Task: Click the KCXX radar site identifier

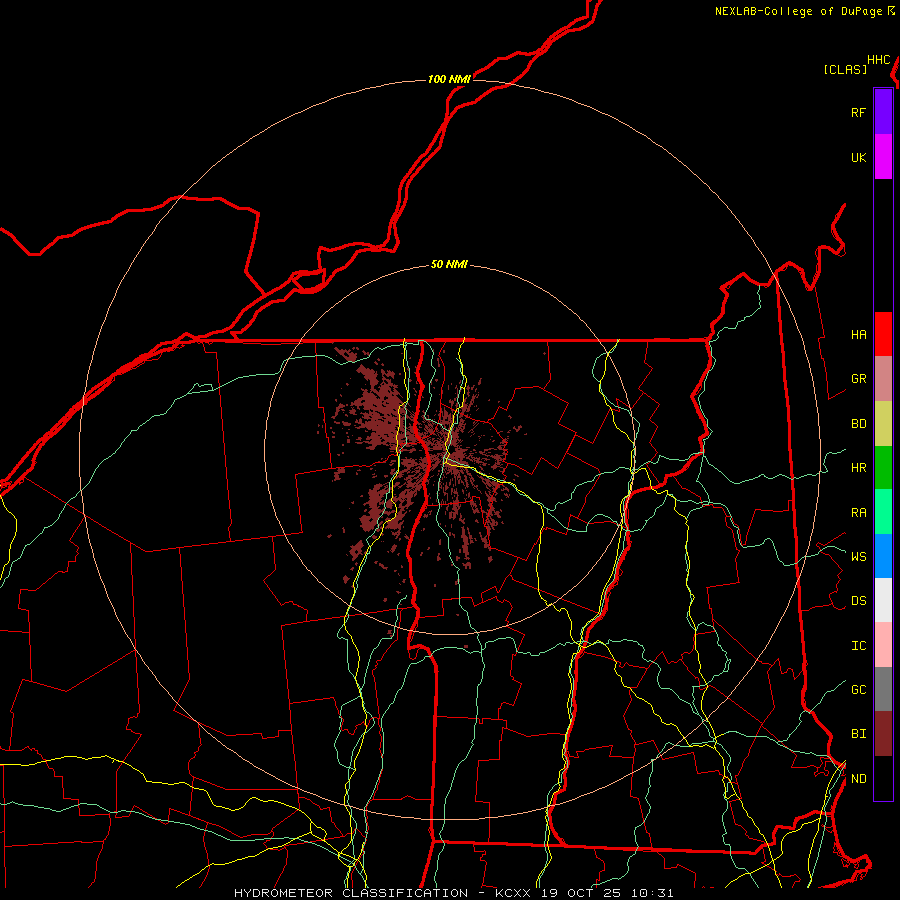Action: click(513, 893)
